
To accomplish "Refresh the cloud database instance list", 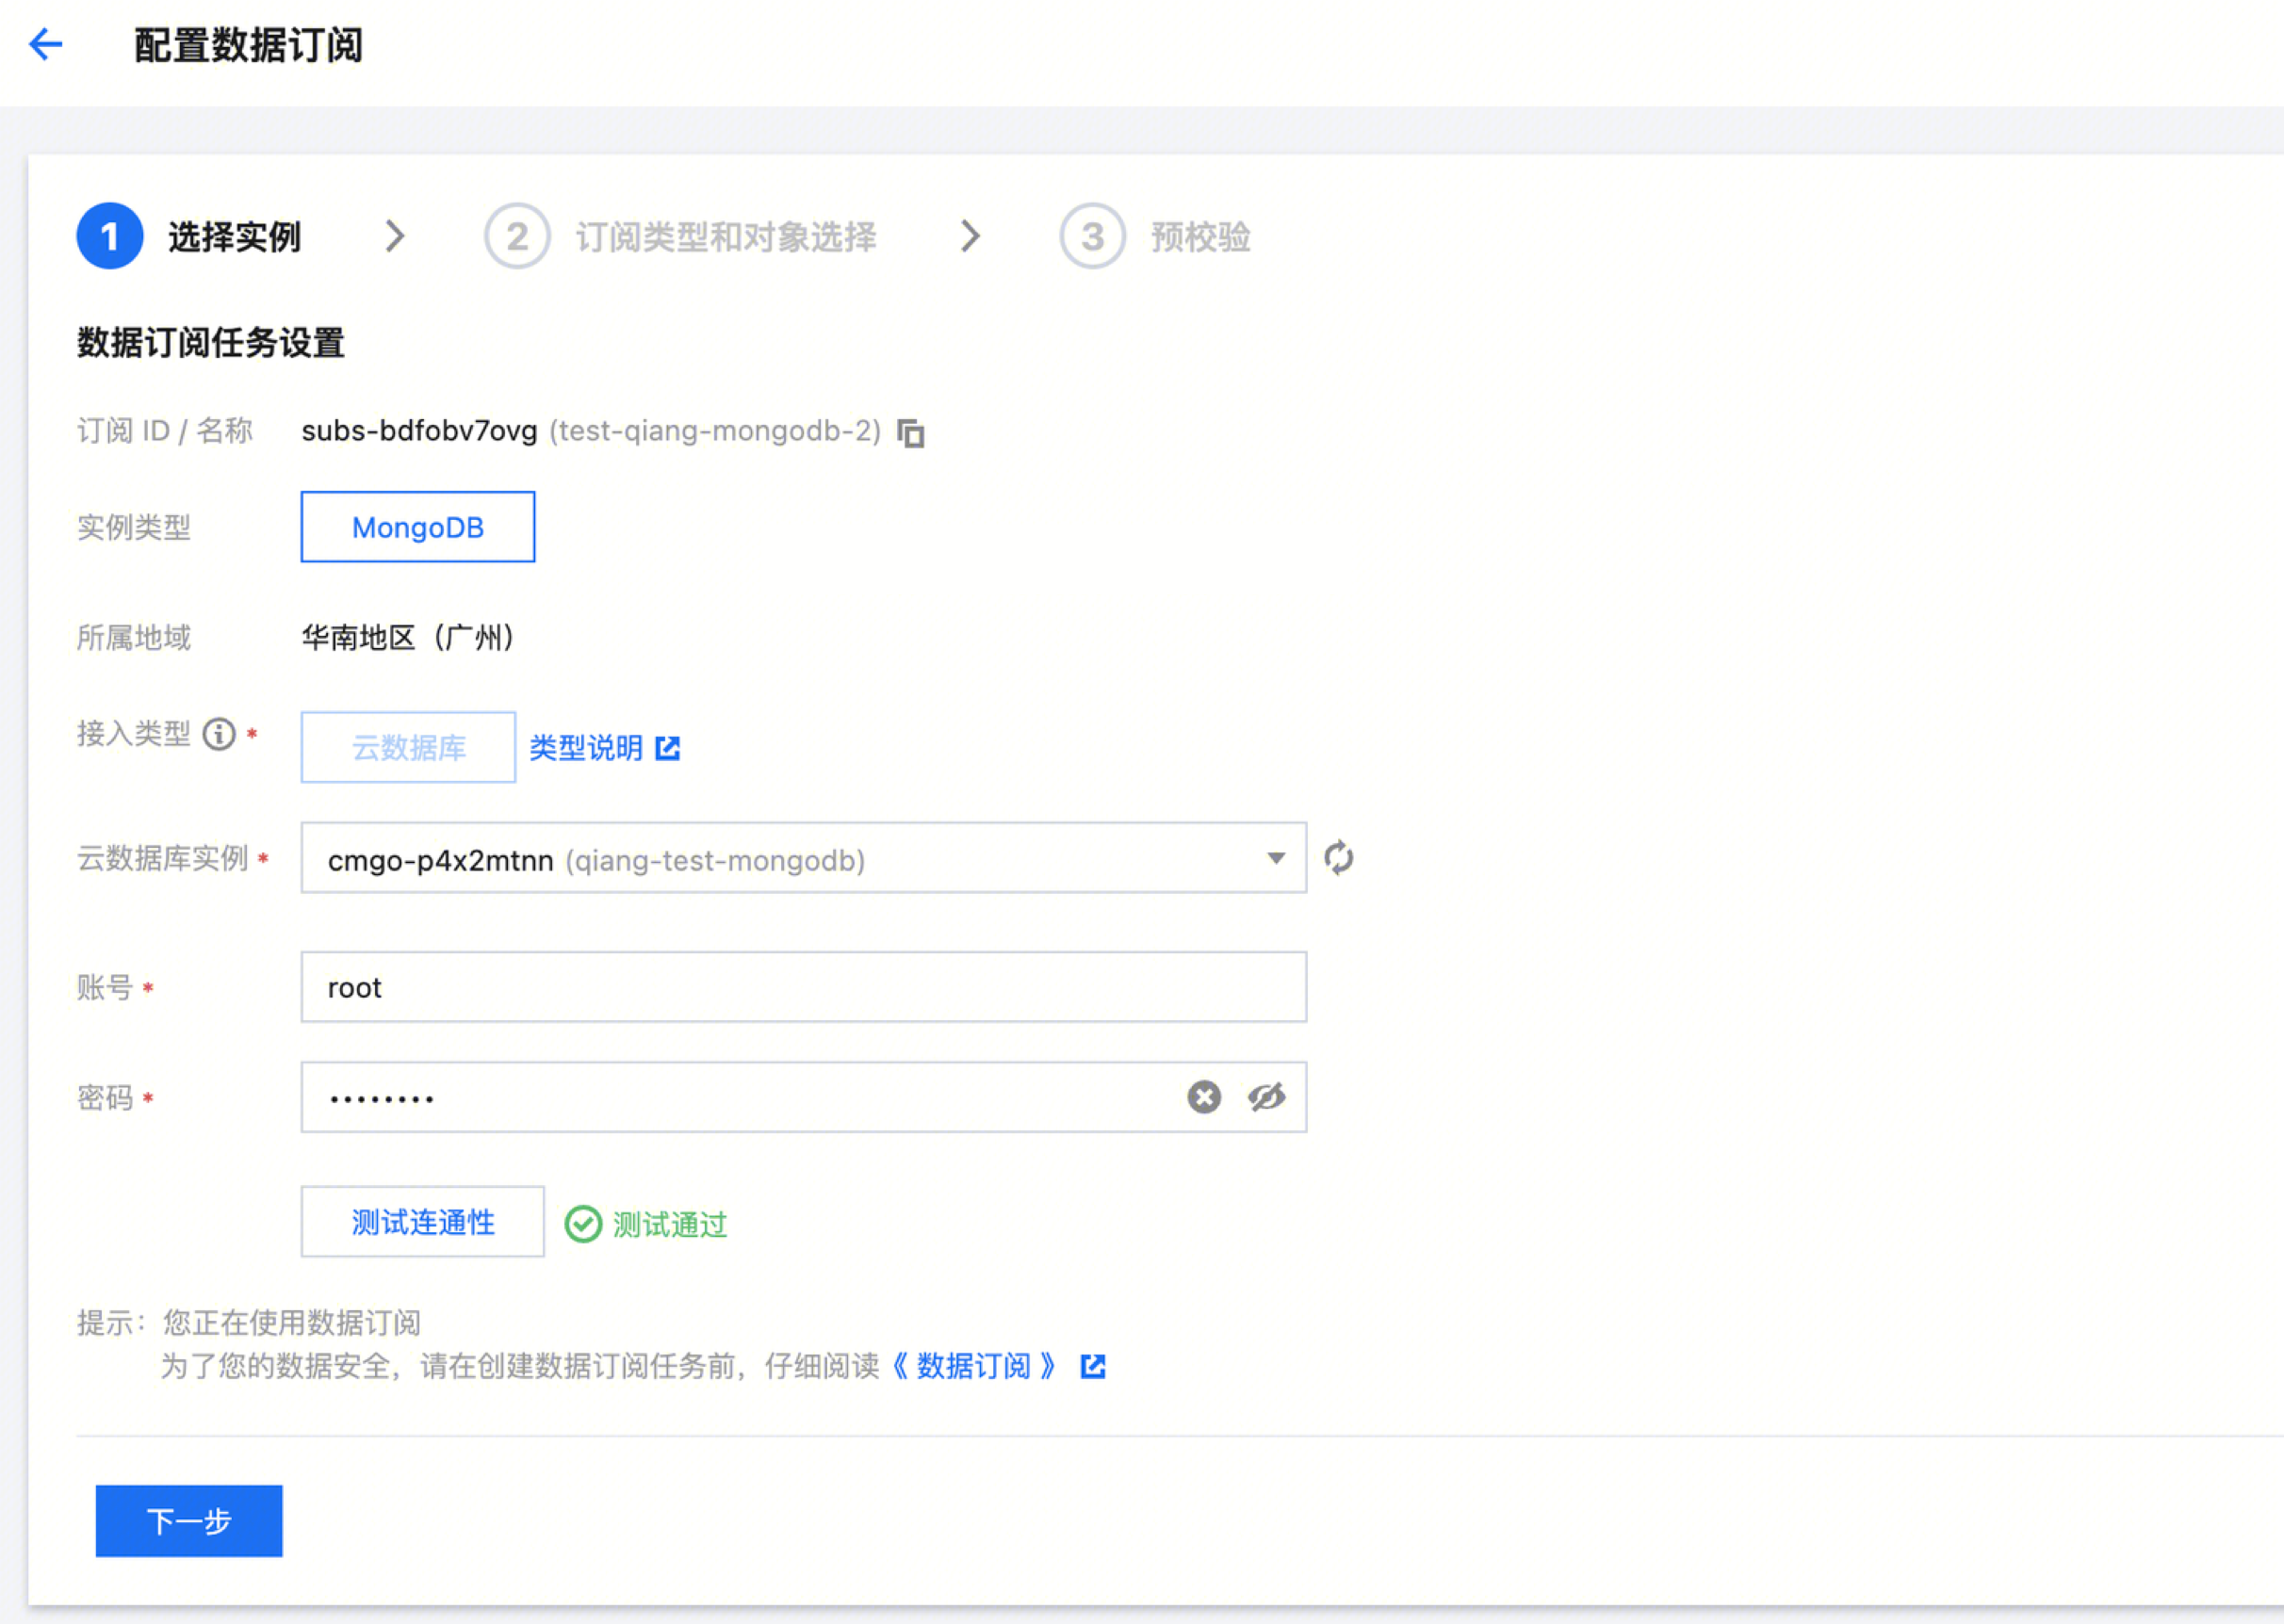I will click(x=1338, y=858).
